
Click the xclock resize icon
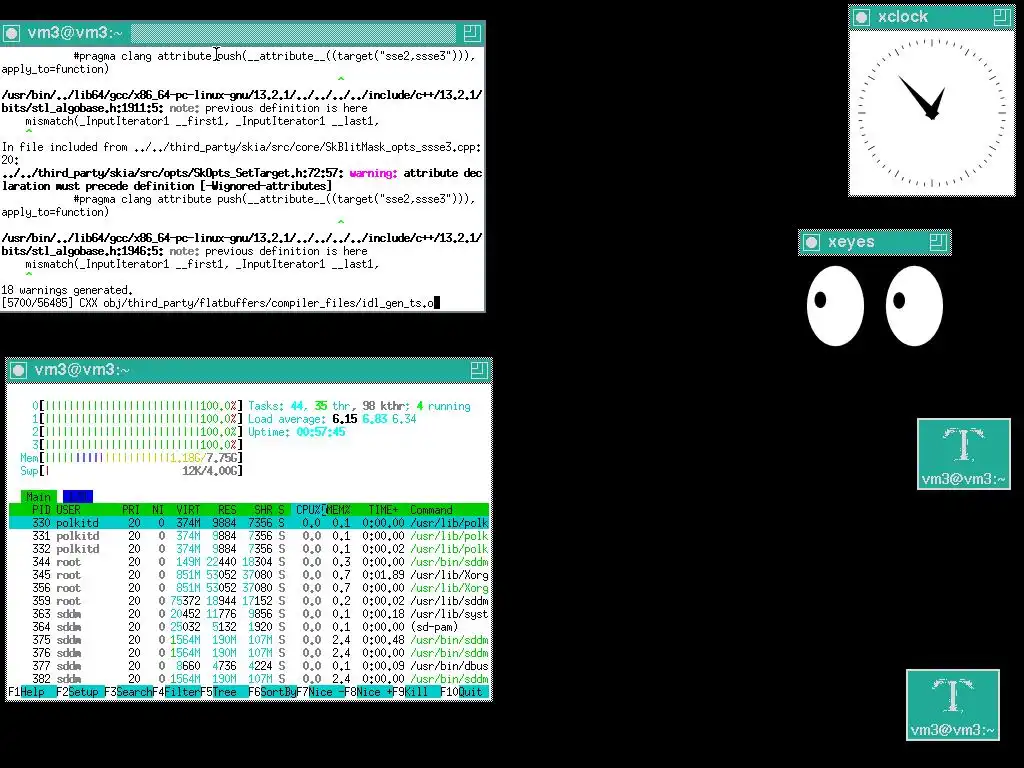click(x=1002, y=17)
